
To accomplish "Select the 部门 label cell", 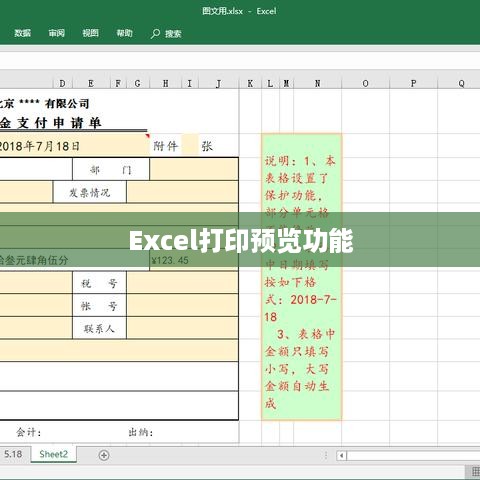I will coord(111,170).
